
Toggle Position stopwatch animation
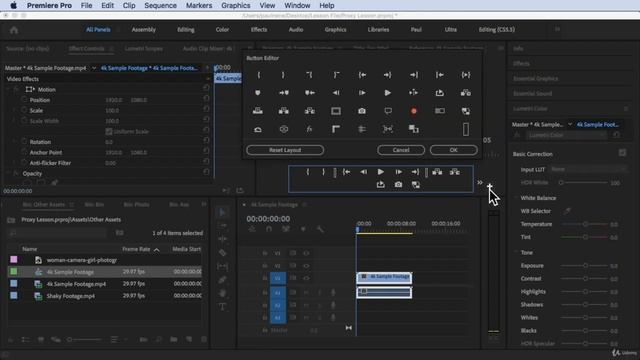coord(24,100)
